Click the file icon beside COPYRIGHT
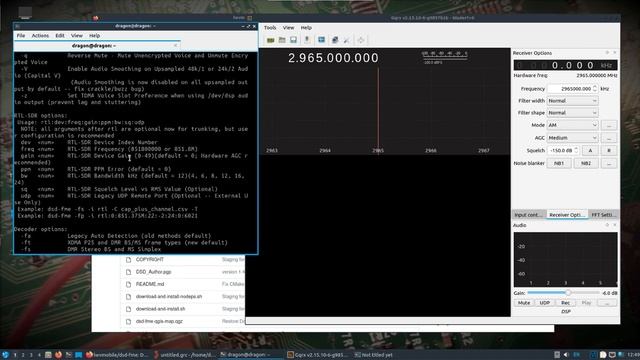 (x=129, y=260)
